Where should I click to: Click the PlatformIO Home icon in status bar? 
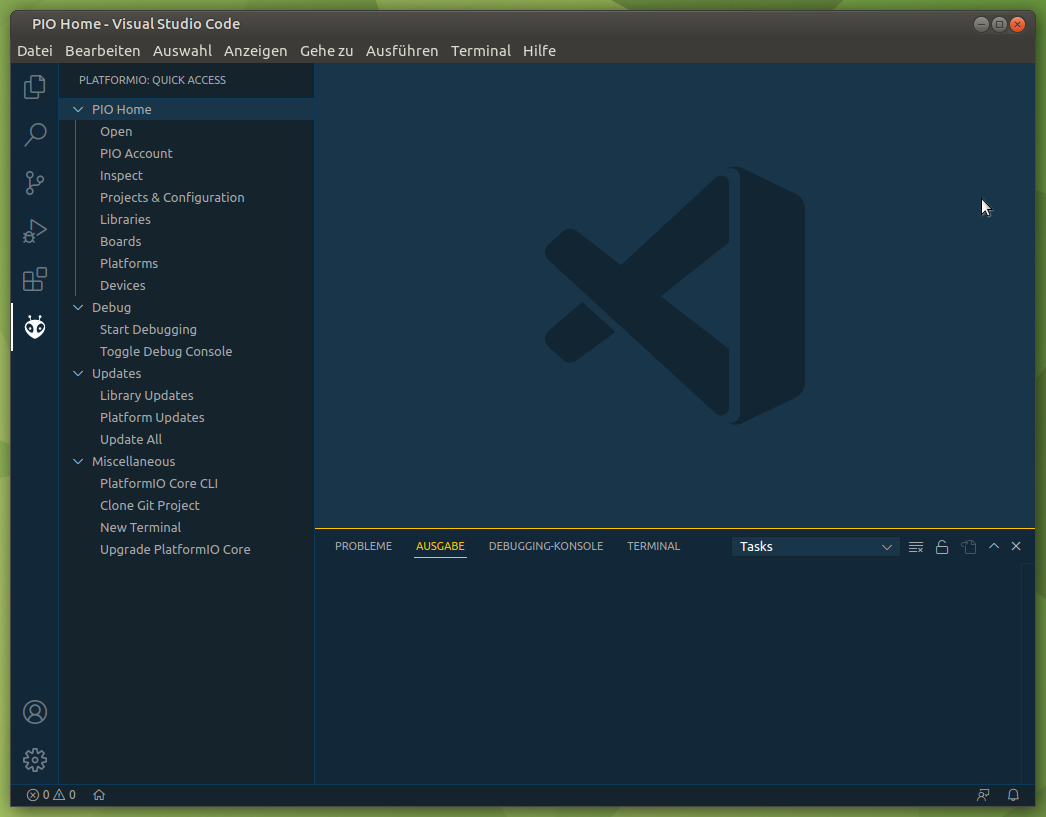tap(99, 795)
